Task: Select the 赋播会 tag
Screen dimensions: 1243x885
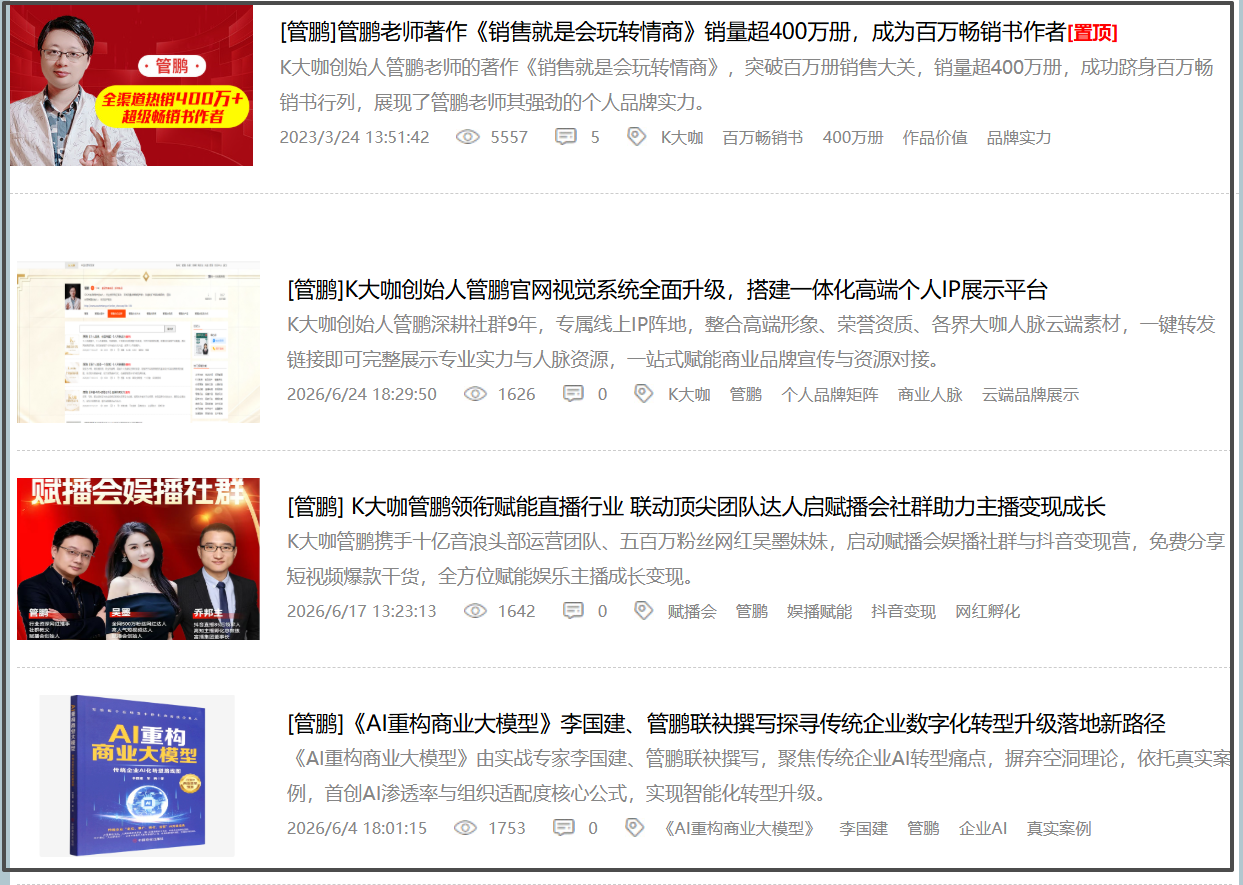Action: pos(692,612)
